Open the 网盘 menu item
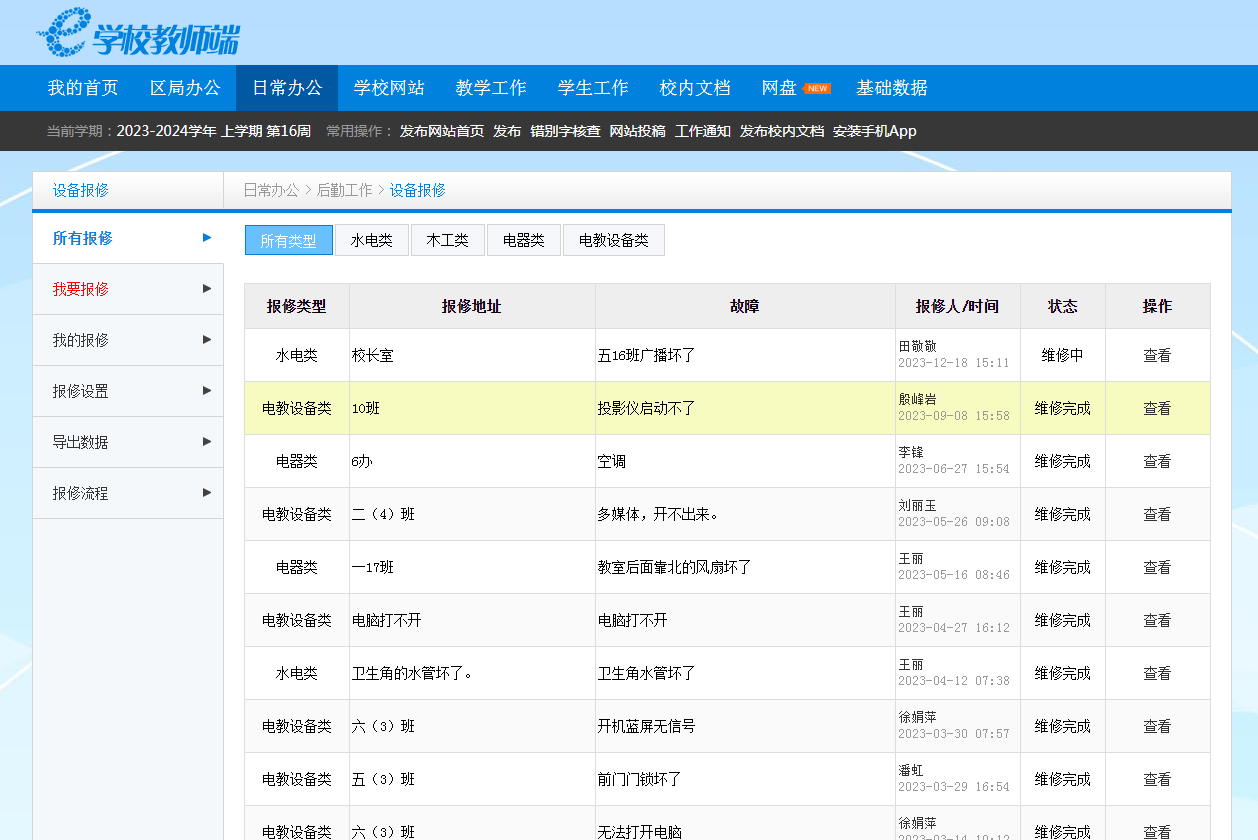The width and height of the screenshot is (1258, 840). [779, 88]
